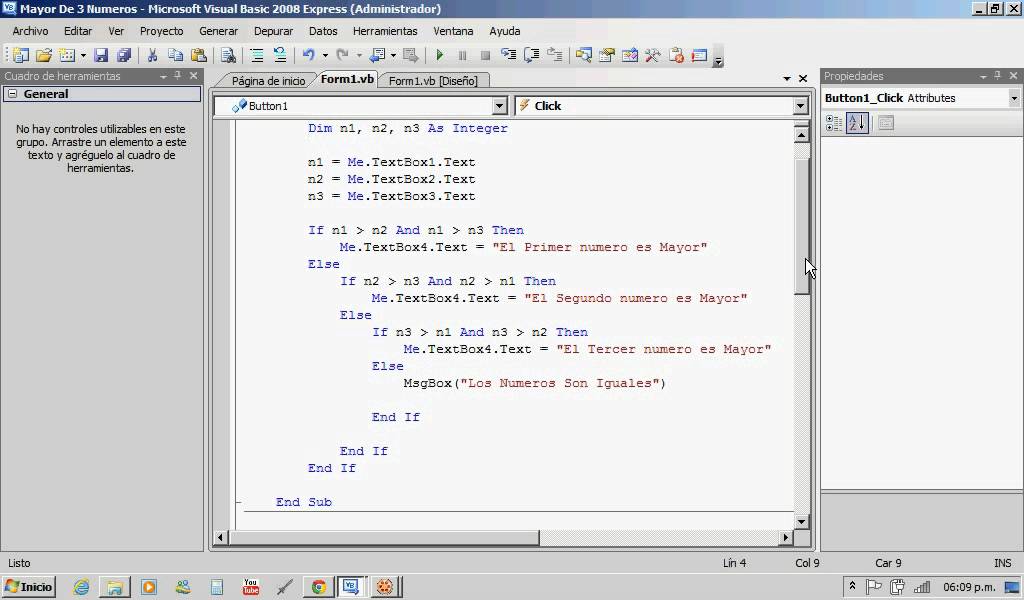
Task: Click the Undo arrow icon
Action: 308,55
